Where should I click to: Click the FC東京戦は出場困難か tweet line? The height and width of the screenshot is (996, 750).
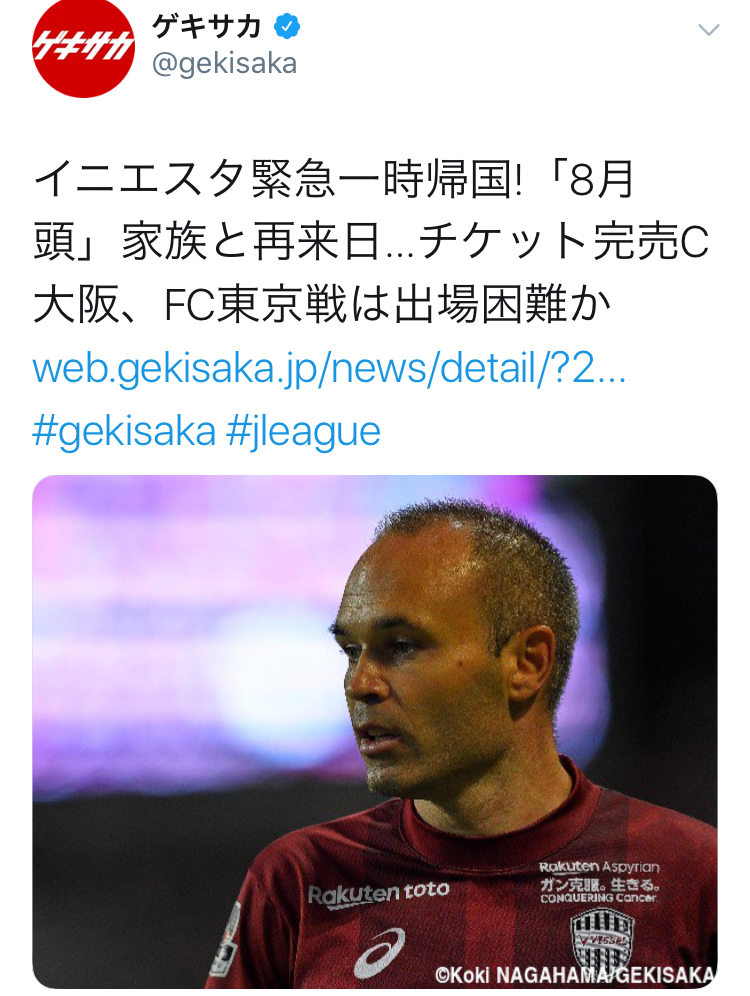pyautogui.click(x=387, y=306)
